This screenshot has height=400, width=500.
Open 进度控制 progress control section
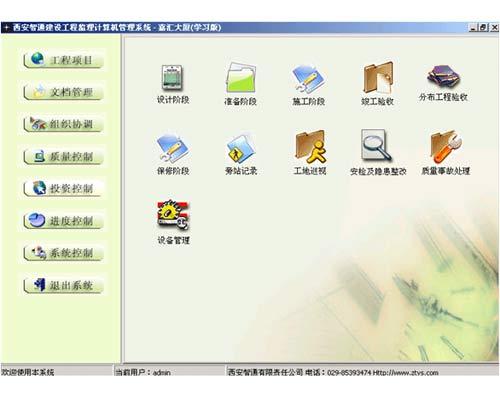click(x=63, y=221)
